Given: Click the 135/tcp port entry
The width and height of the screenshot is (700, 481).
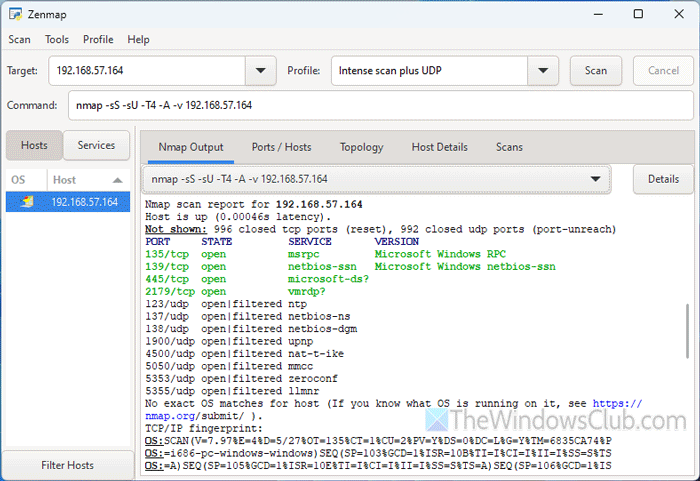Looking at the screenshot, I should pyautogui.click(x=167, y=254).
